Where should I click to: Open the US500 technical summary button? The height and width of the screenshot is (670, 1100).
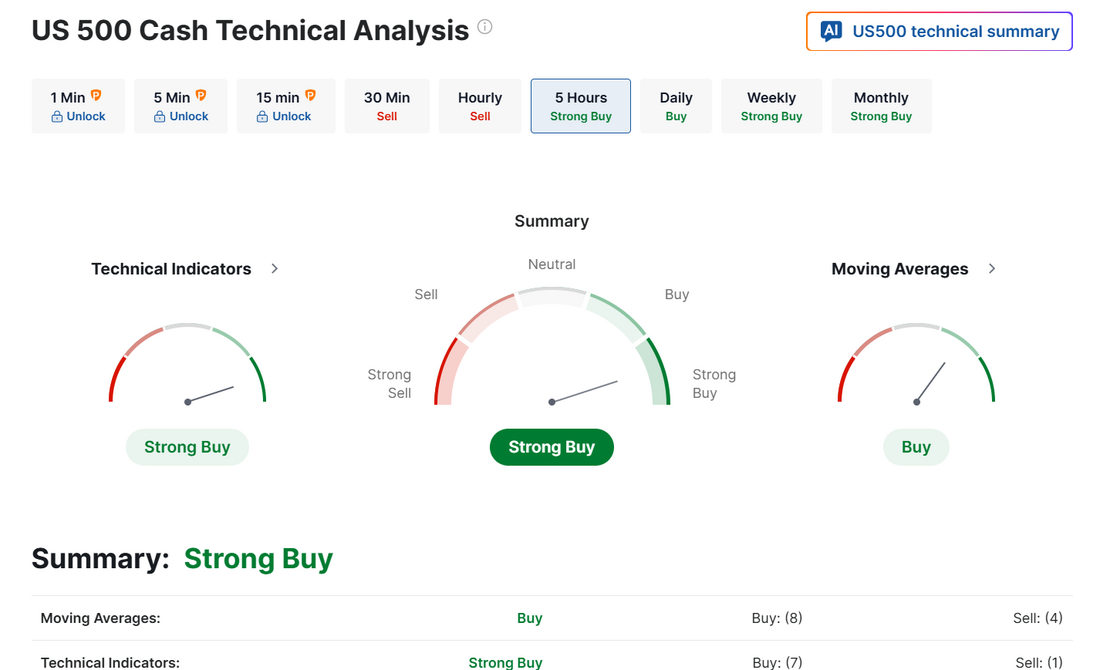click(x=939, y=31)
